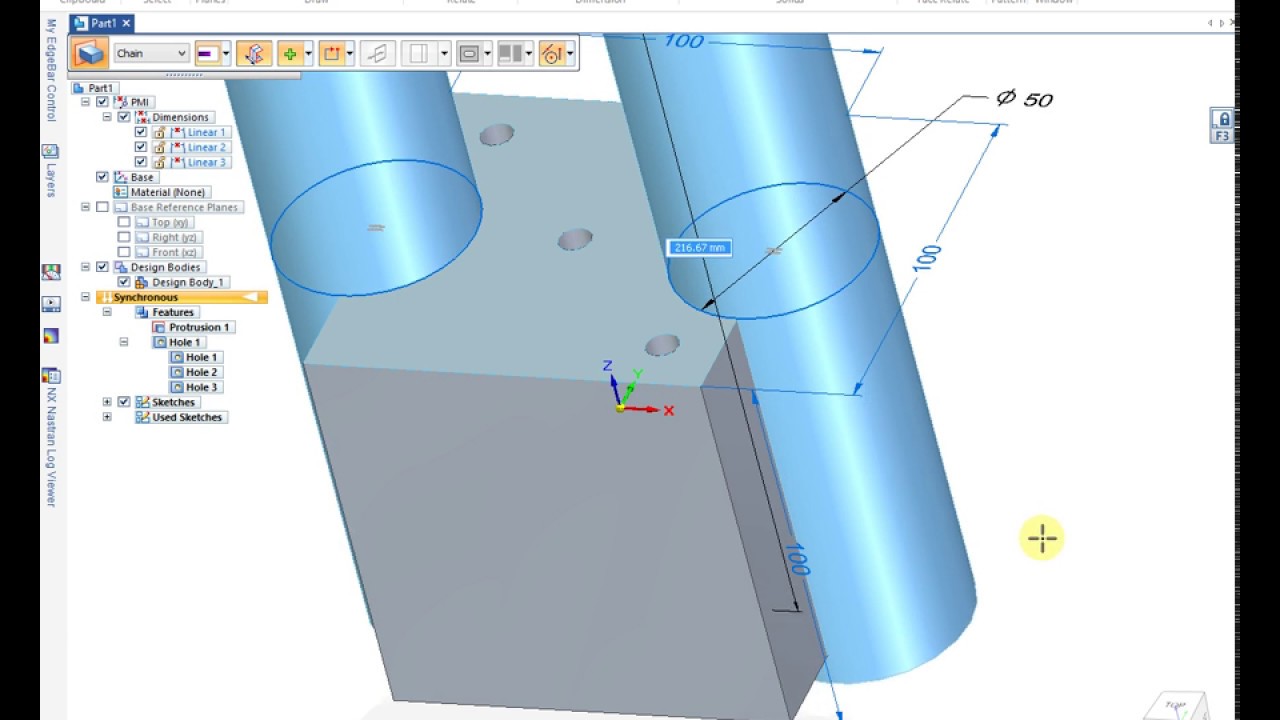Check the Front (xz) plane checkbox
This screenshot has height=720, width=1280.
tap(124, 252)
